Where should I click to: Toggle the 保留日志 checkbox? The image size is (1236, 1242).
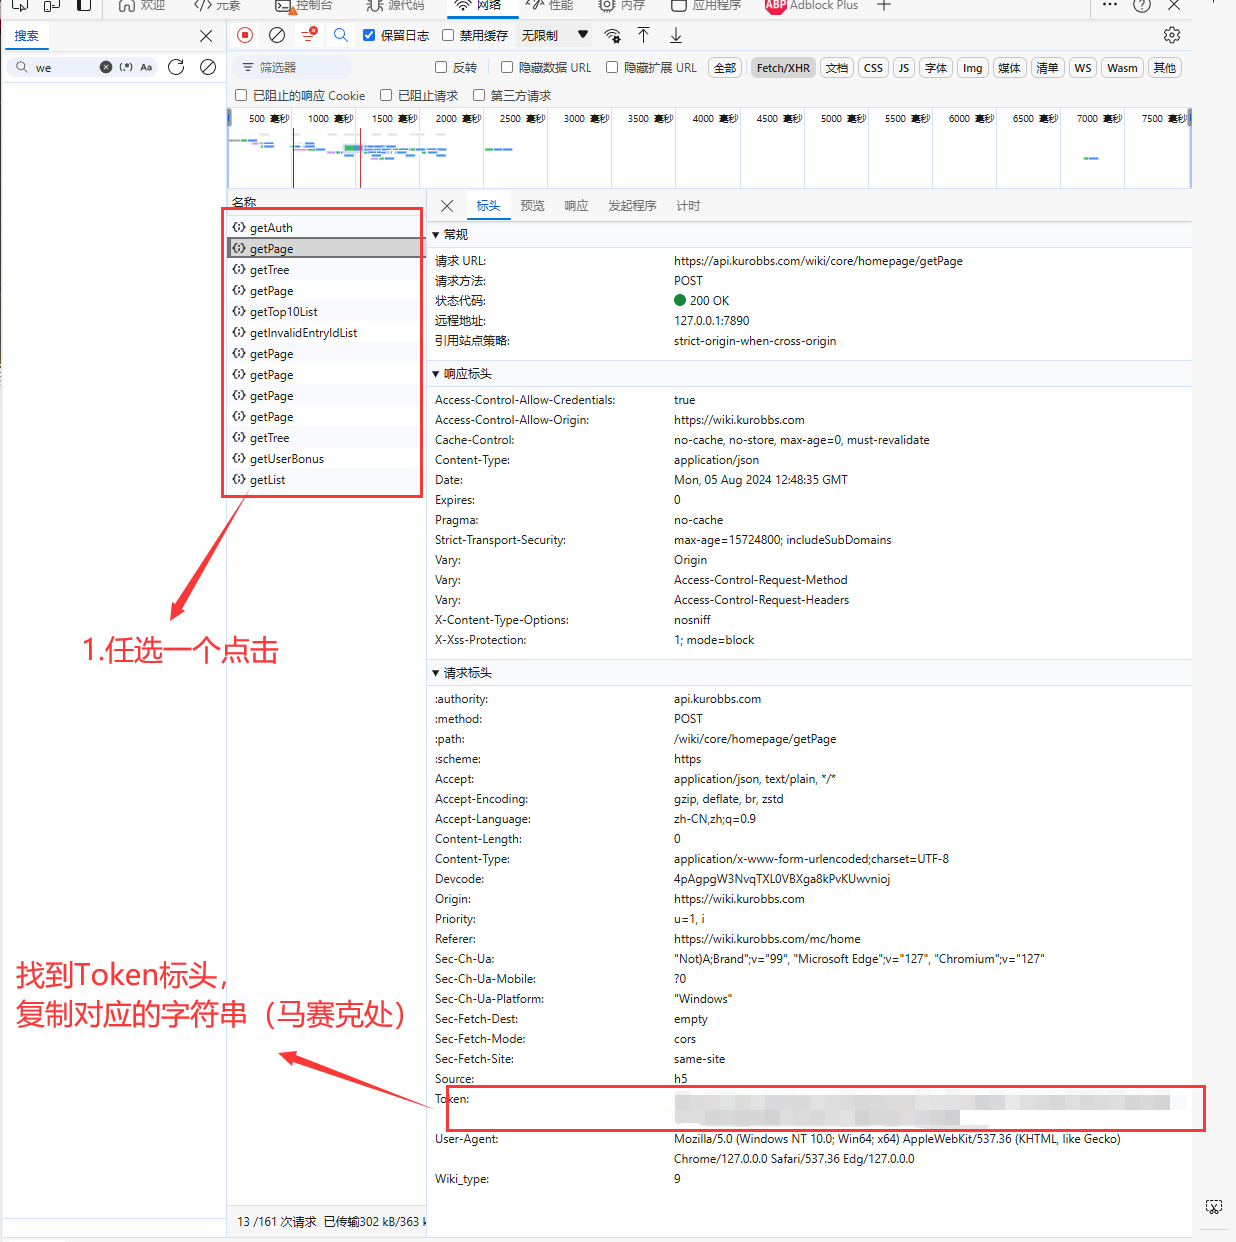tap(369, 35)
